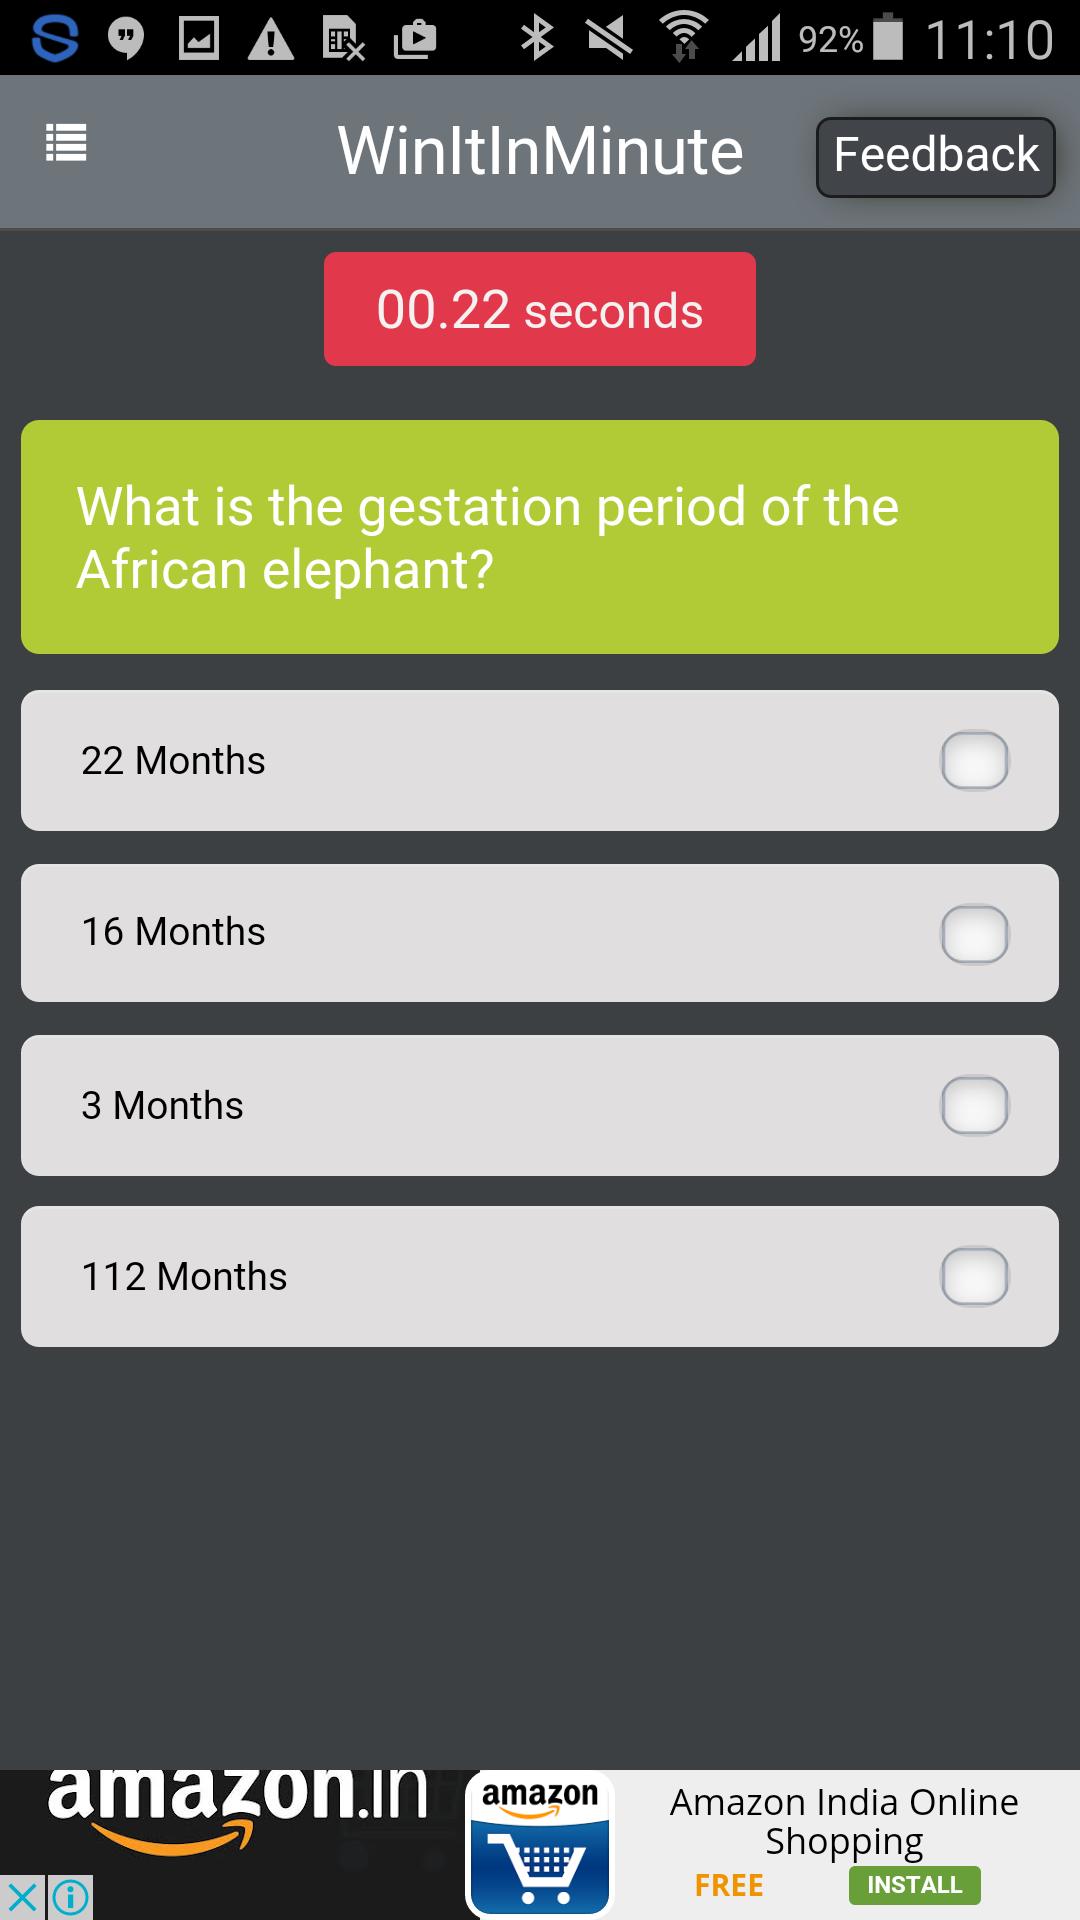Viewport: 1080px width, 1920px height.
Task: Tap the Wi-Fi status icon
Action: (684, 38)
